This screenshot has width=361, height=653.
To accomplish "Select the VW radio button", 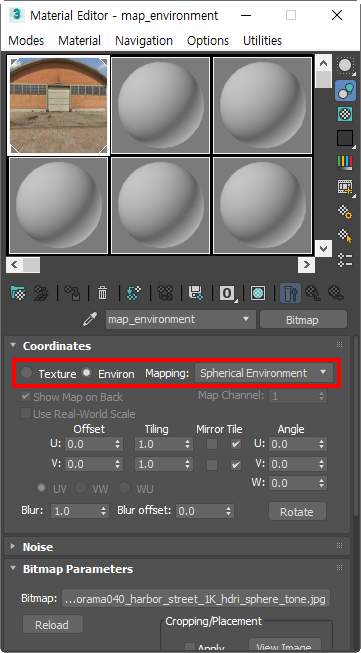I will point(80,488).
